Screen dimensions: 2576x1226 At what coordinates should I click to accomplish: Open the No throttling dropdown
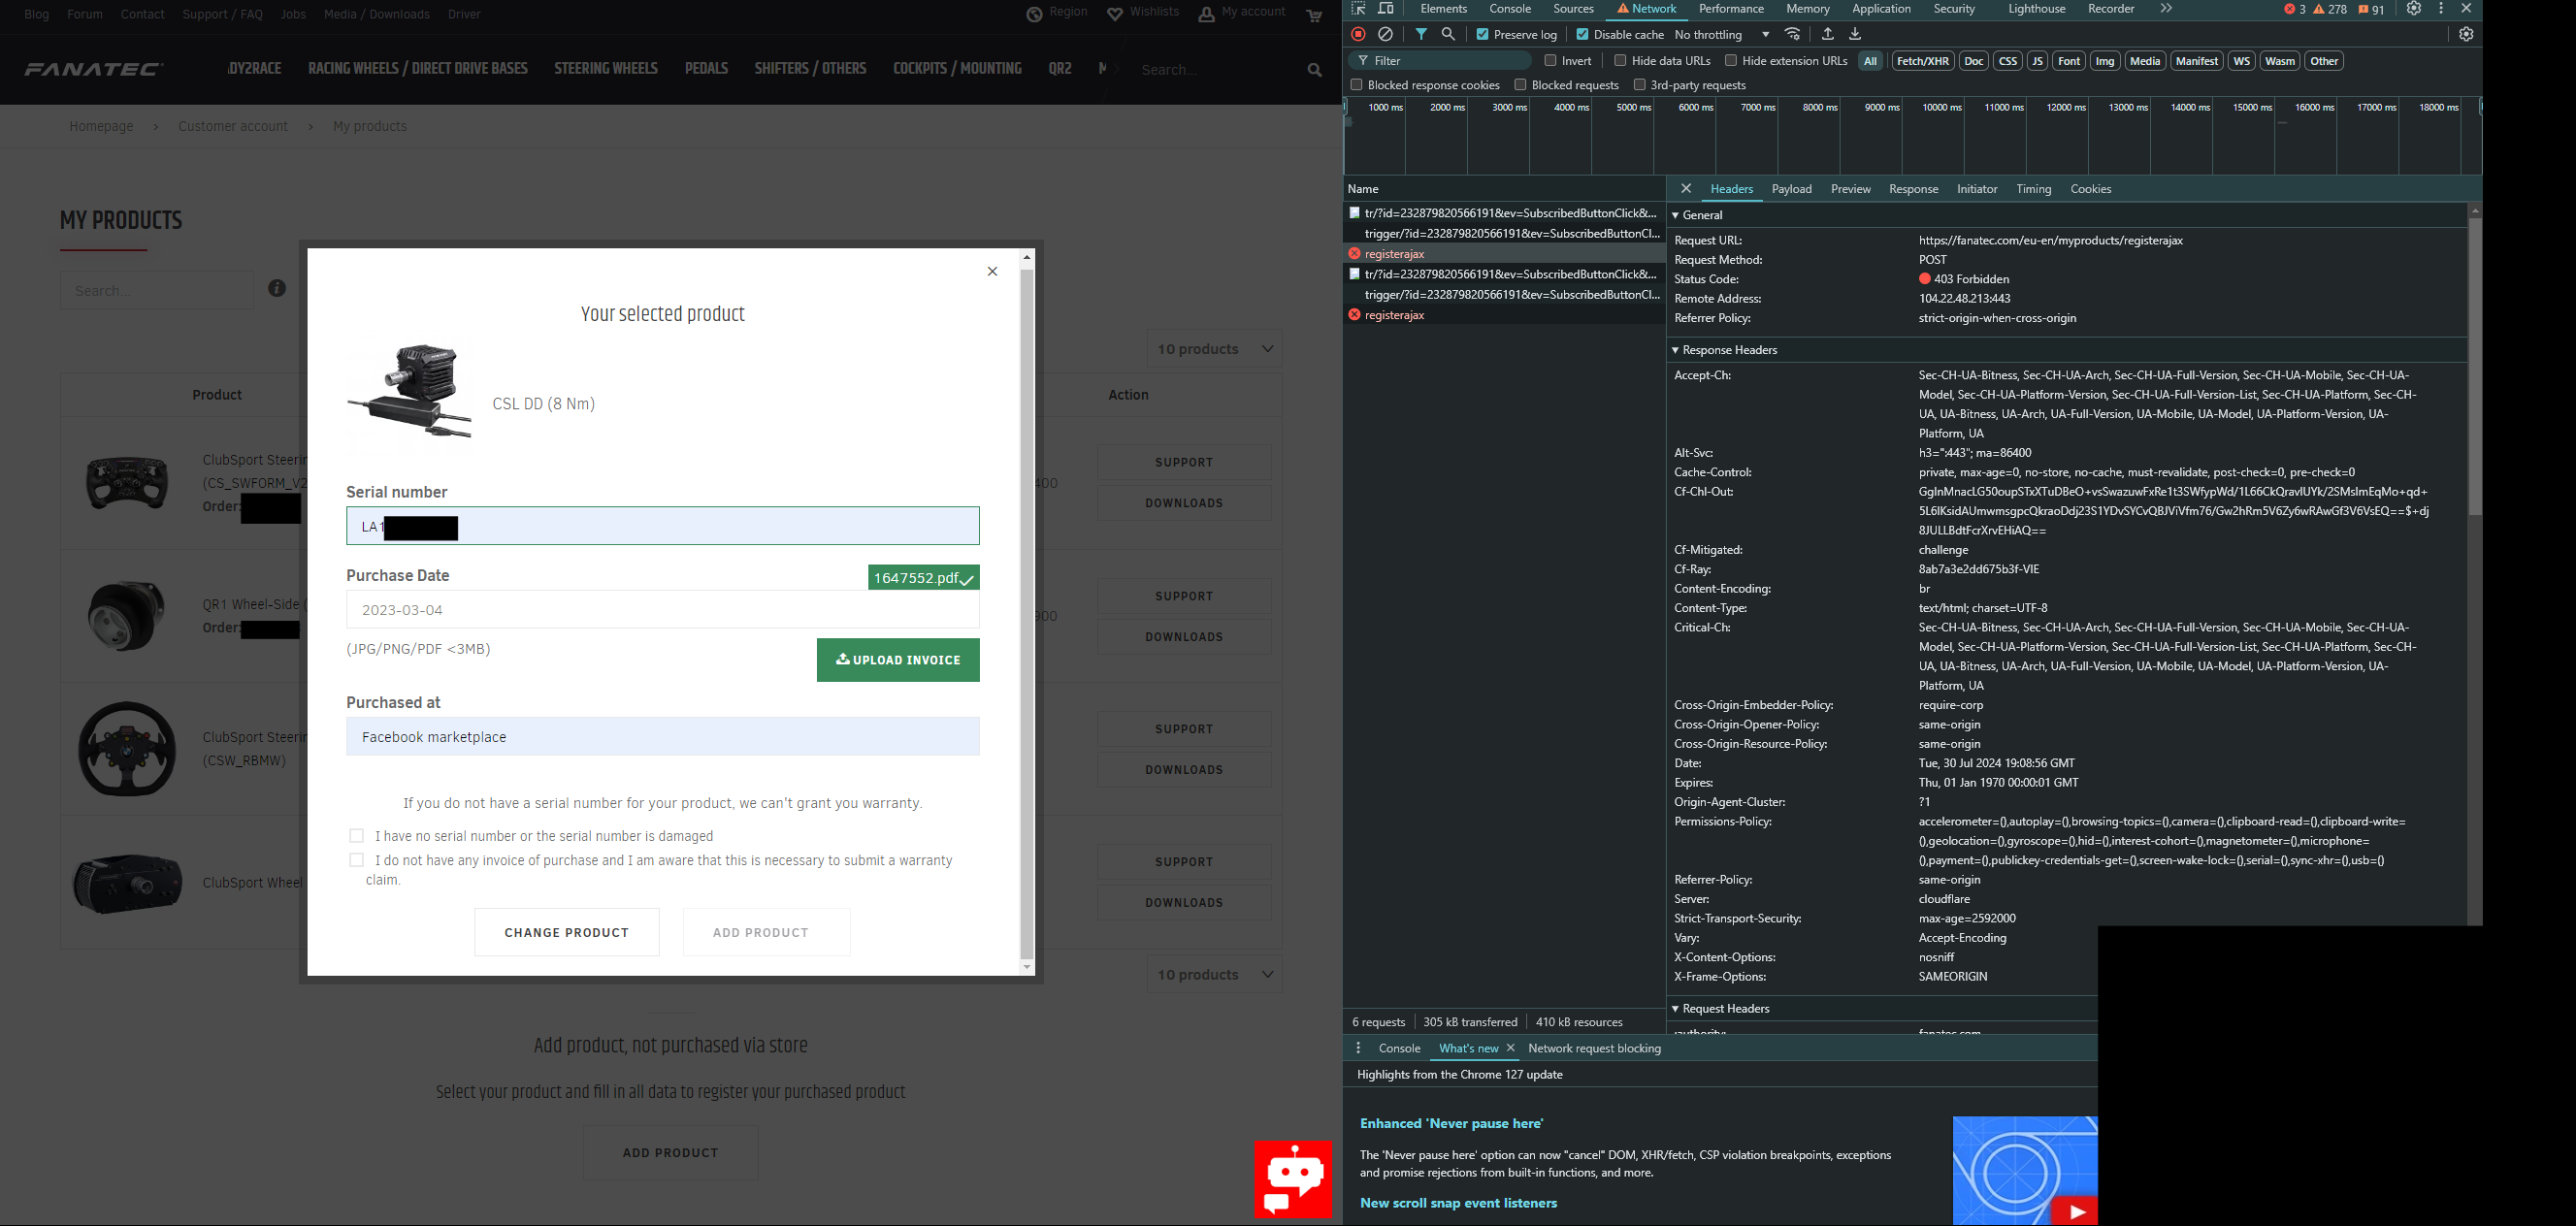coord(1722,34)
